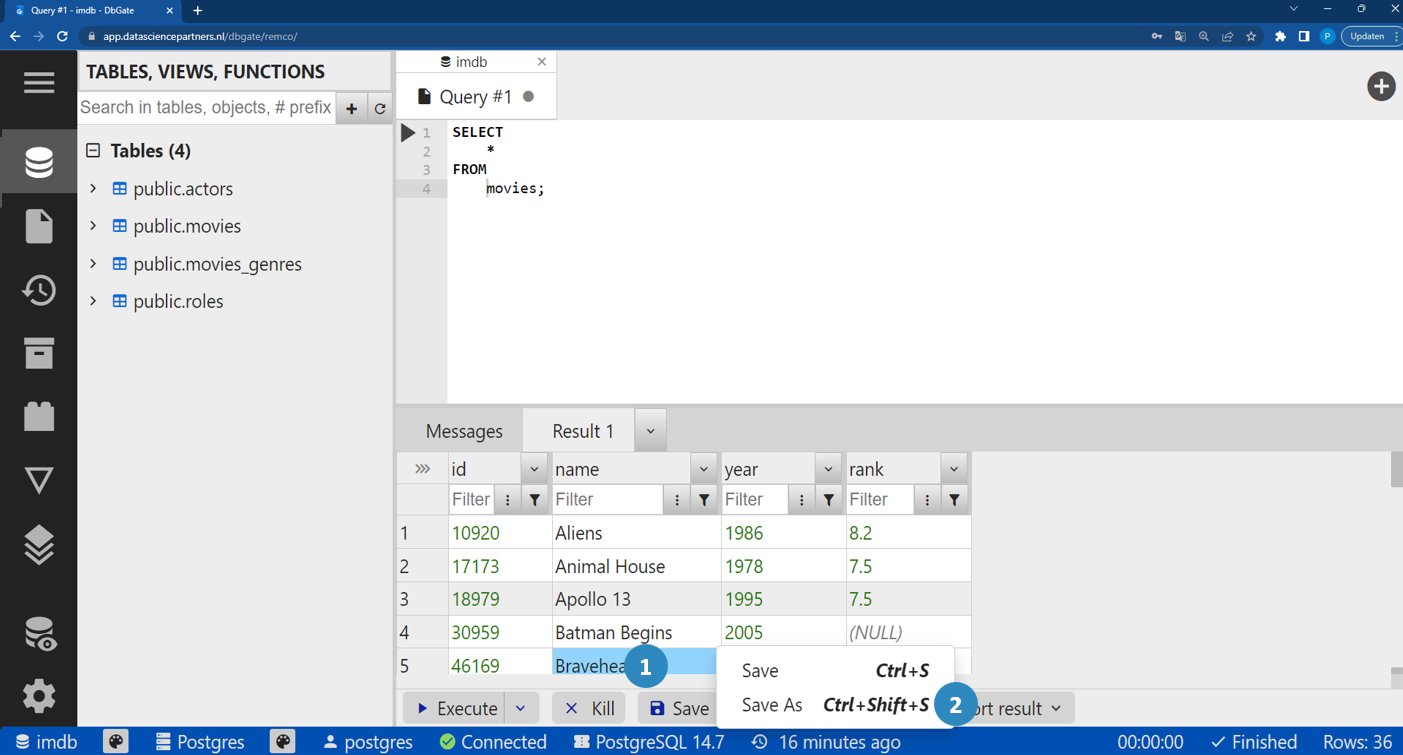1403x755 pixels.
Task: Click palette icon next to imdb in status bar
Action: [x=116, y=741]
